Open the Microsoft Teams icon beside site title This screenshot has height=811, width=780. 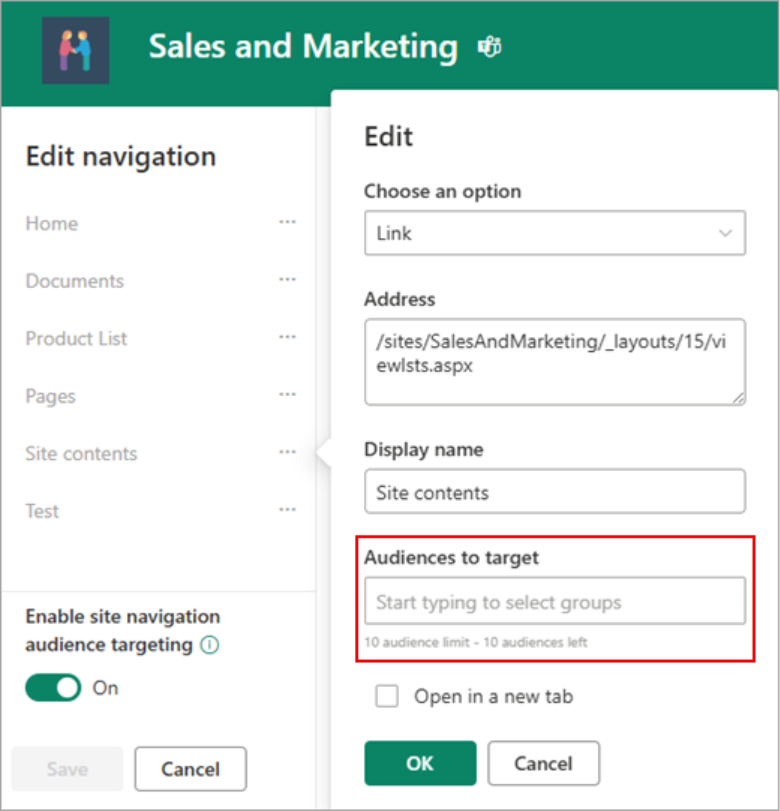489,46
